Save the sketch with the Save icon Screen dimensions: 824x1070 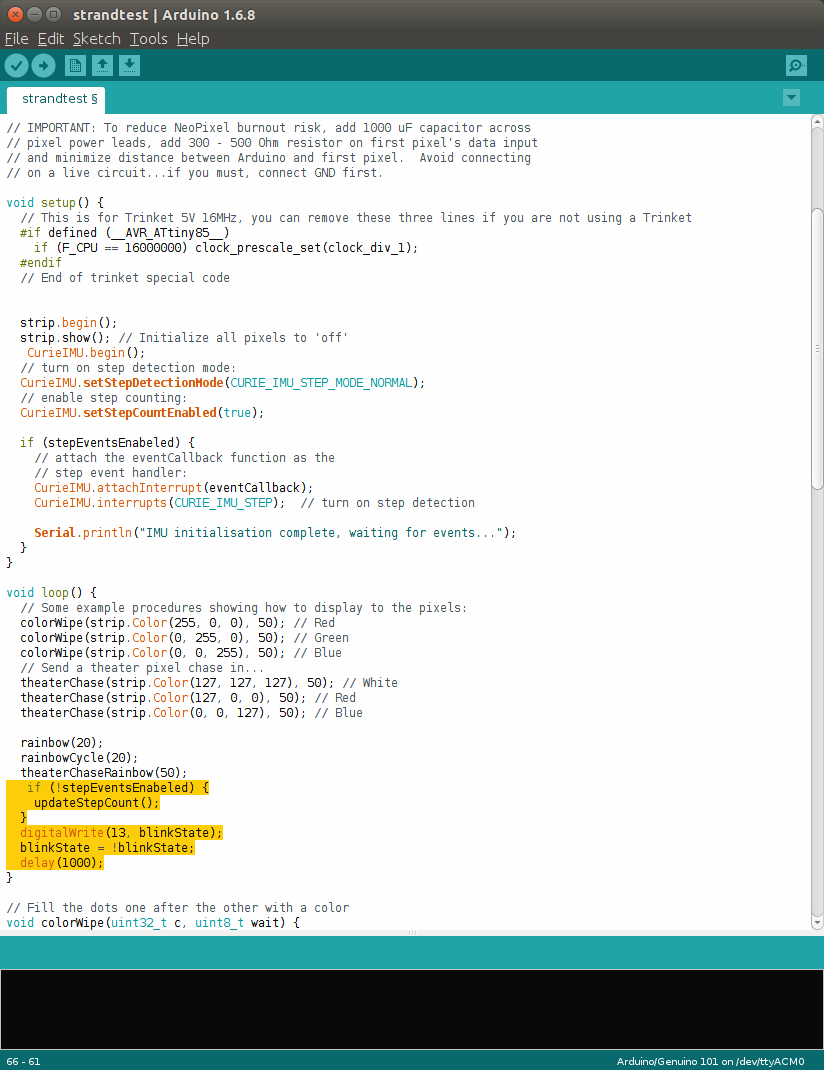pos(130,66)
